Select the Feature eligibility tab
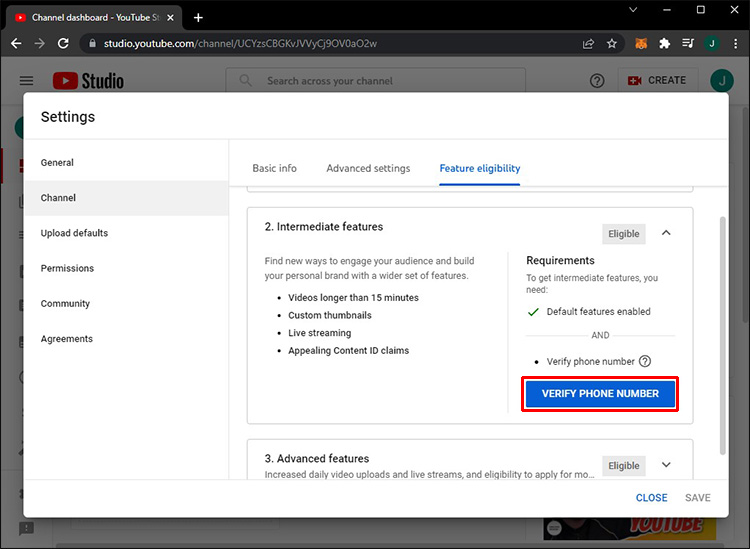 click(480, 168)
